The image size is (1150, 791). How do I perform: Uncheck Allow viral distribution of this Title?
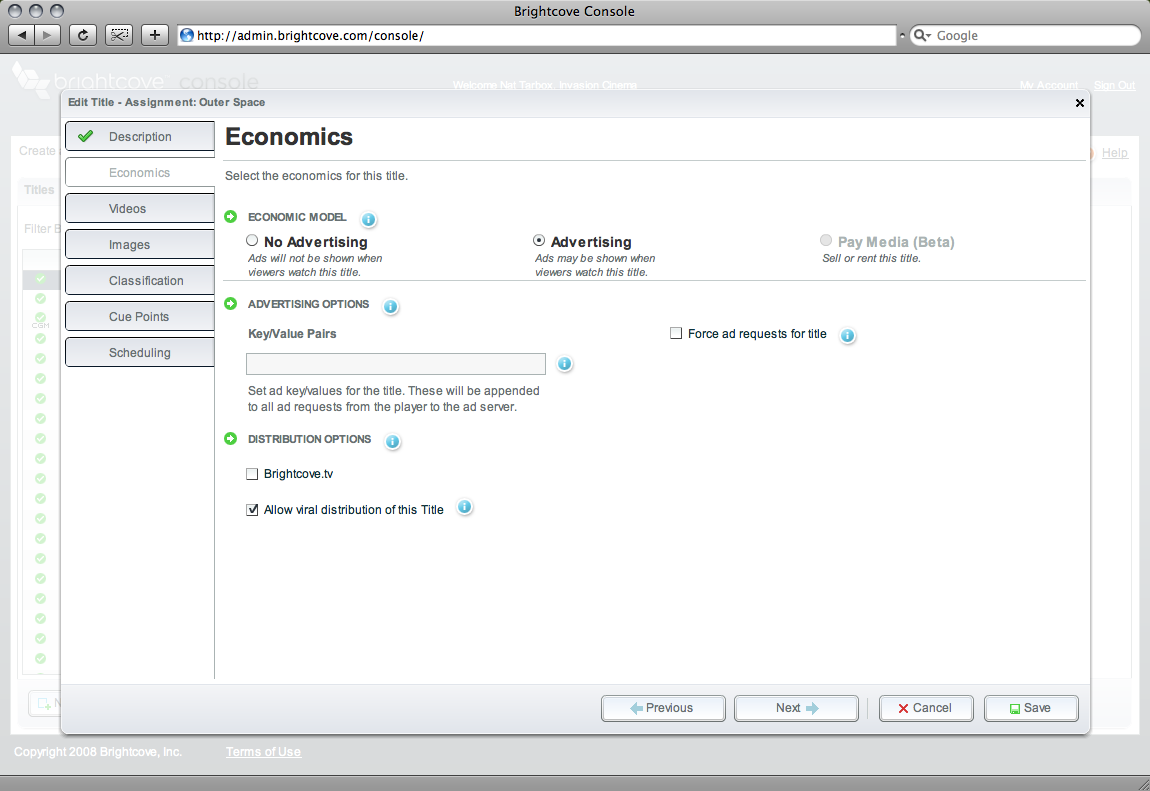(x=252, y=509)
